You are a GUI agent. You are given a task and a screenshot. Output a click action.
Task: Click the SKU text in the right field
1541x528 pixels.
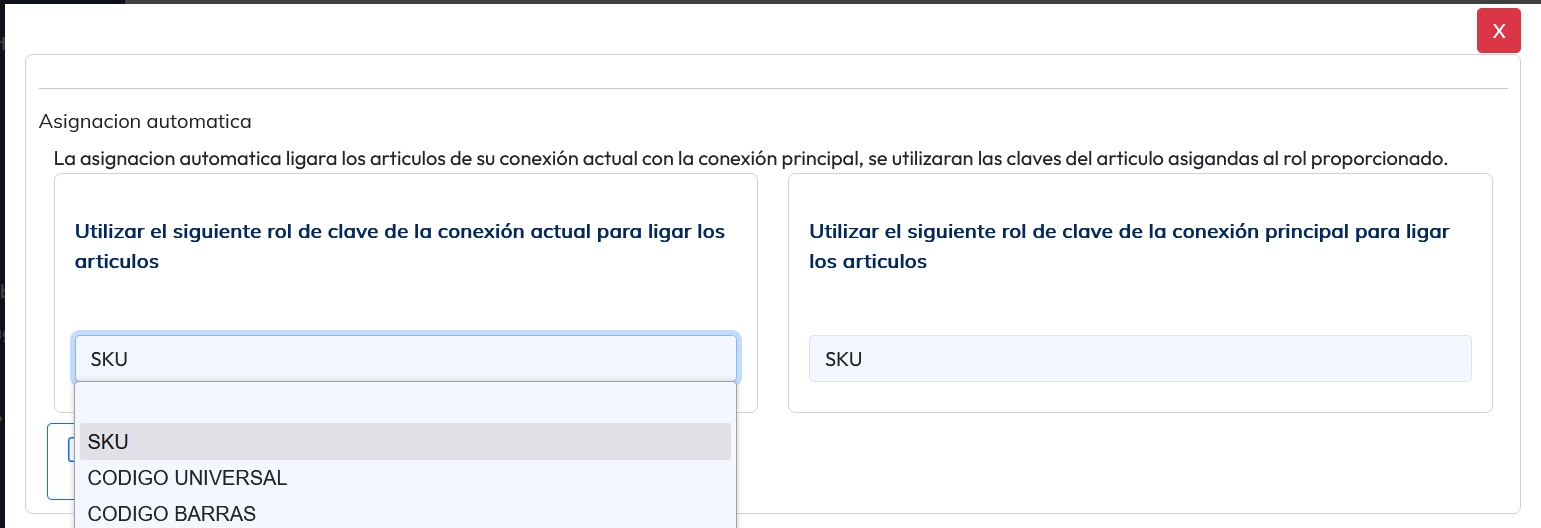(x=843, y=359)
